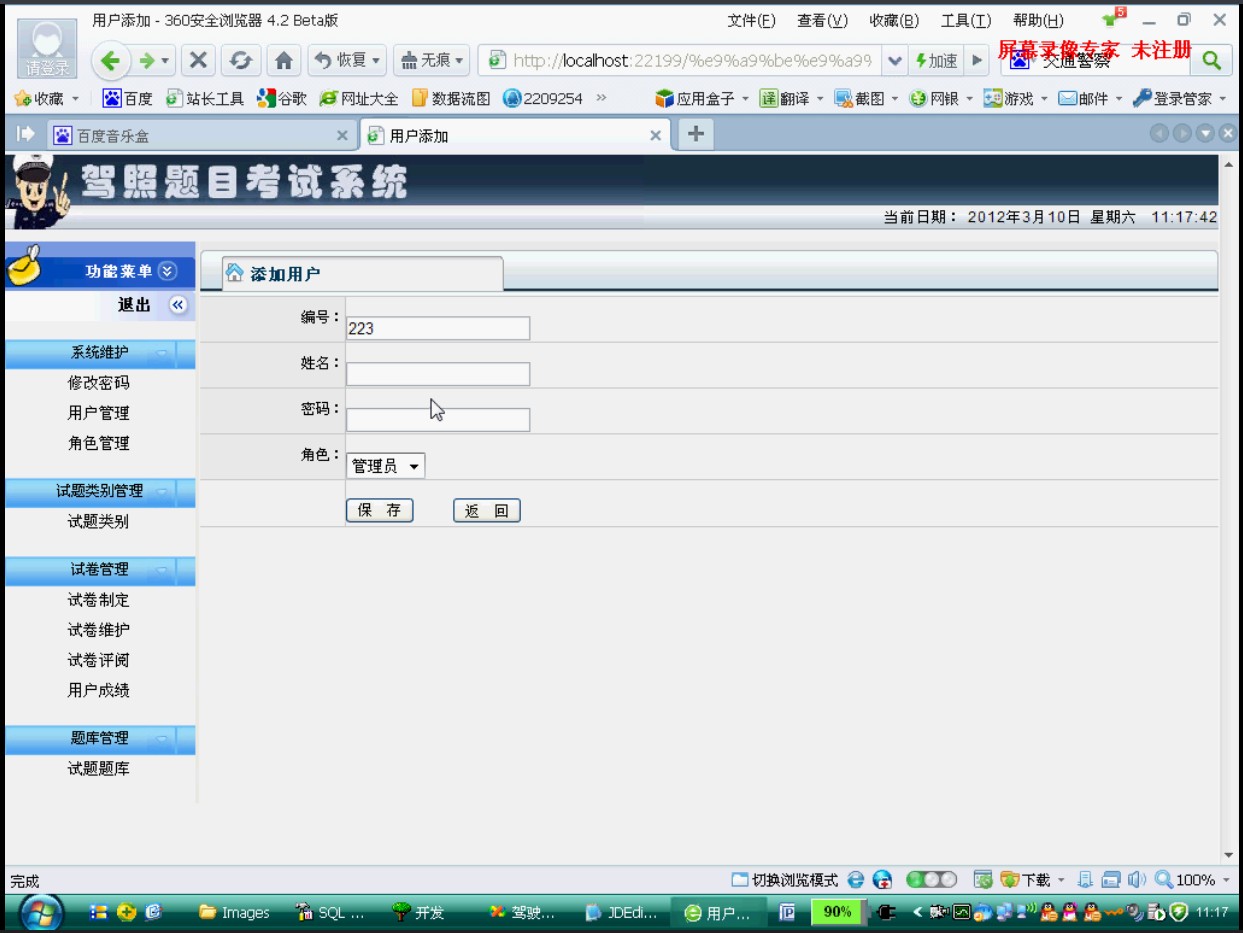The image size is (1243, 933).
Task: Click the 退出 logout link
Action: (134, 305)
